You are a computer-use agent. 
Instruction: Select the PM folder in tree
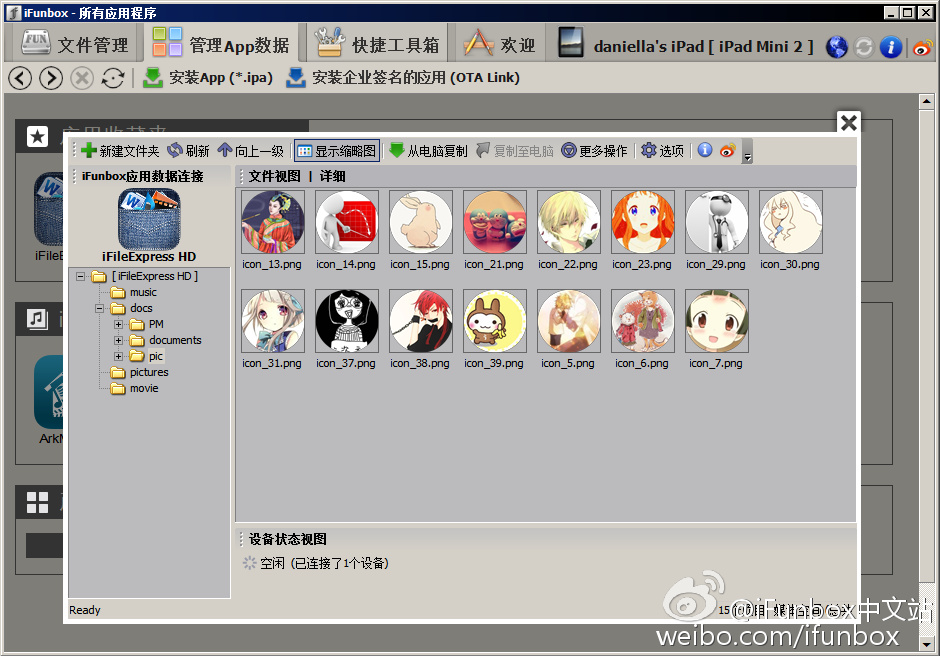(x=155, y=324)
